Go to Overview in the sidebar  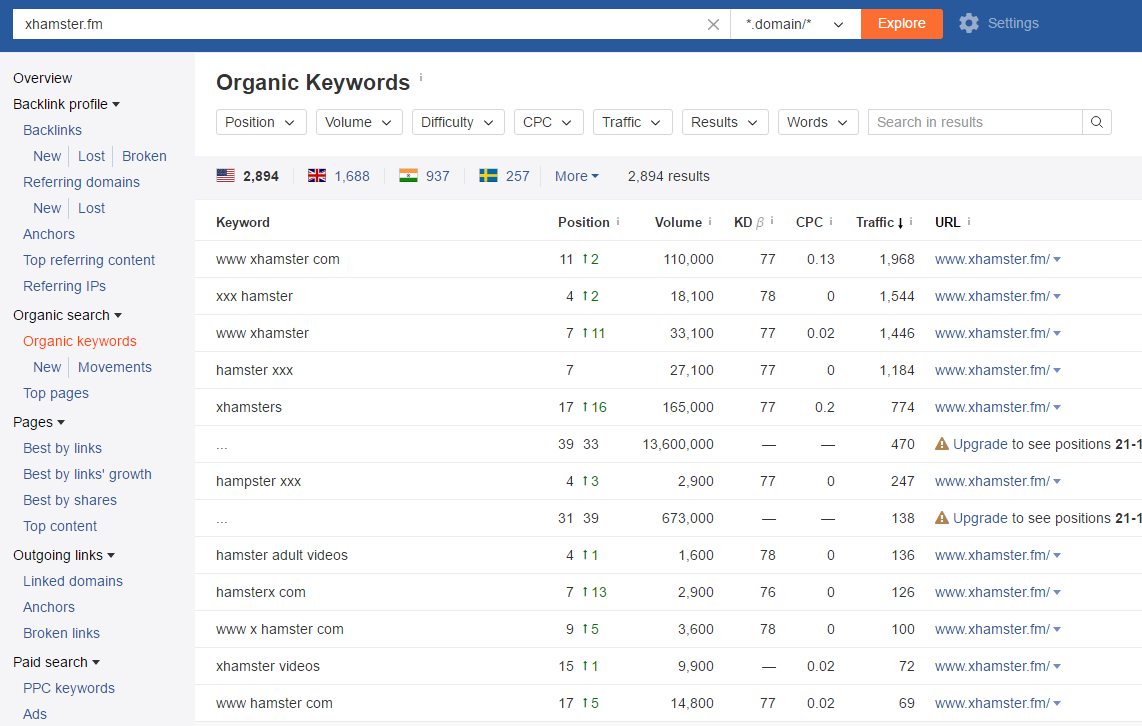pyautogui.click(x=42, y=78)
